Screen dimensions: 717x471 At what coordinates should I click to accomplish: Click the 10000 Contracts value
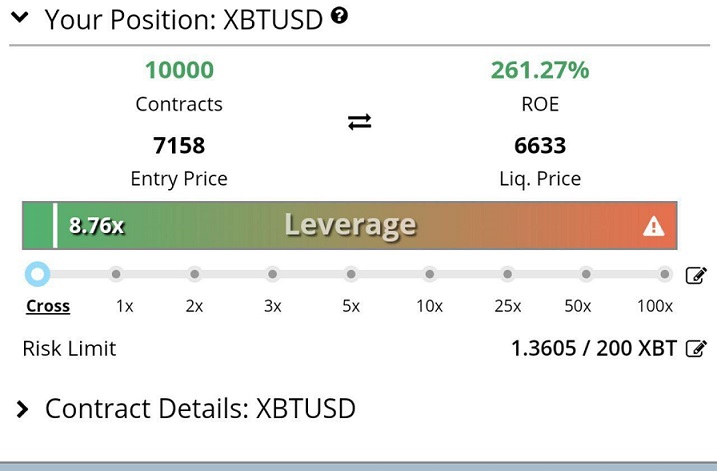click(179, 70)
